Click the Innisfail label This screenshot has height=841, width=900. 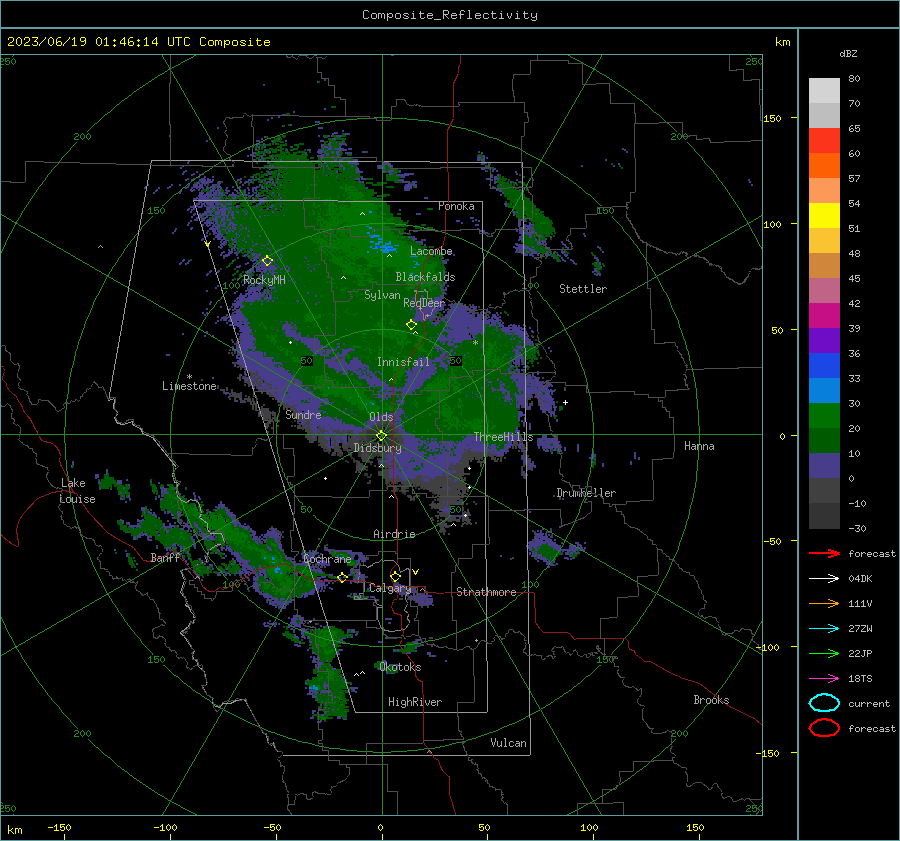(403, 362)
